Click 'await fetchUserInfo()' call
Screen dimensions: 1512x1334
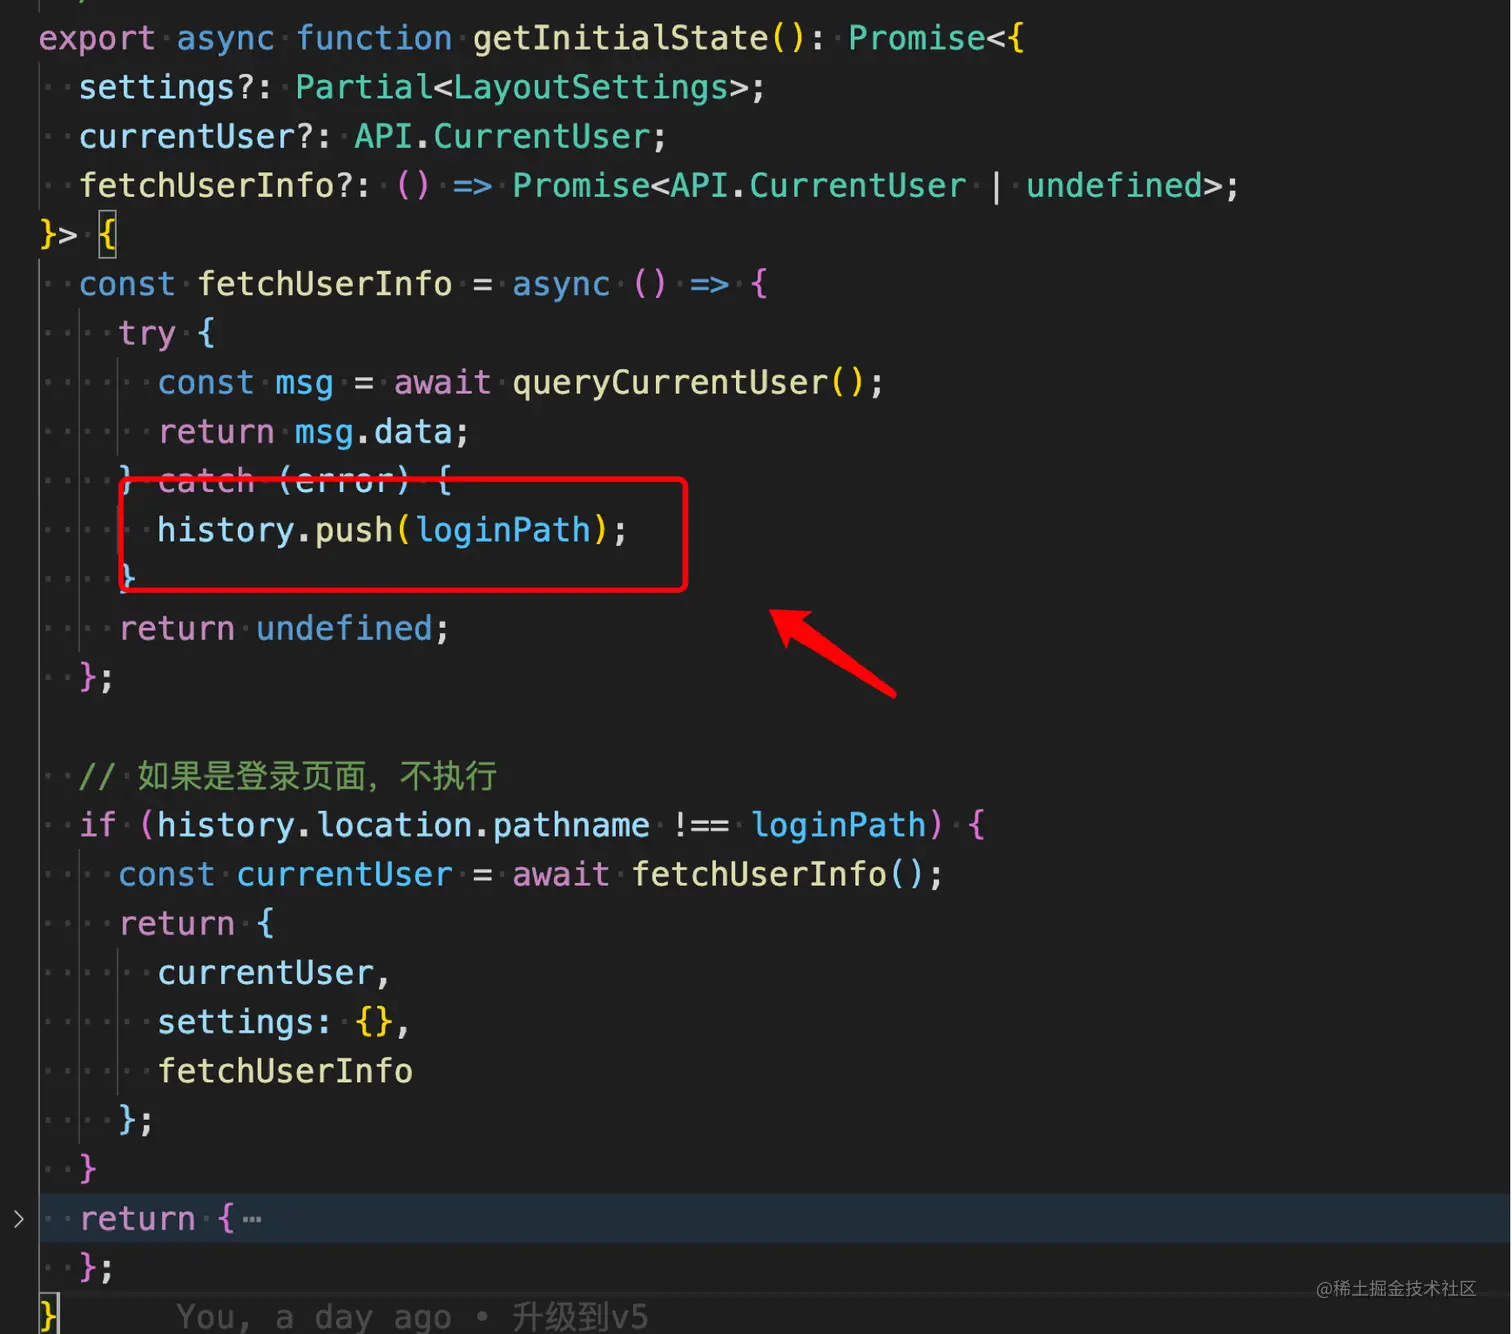[718, 875]
